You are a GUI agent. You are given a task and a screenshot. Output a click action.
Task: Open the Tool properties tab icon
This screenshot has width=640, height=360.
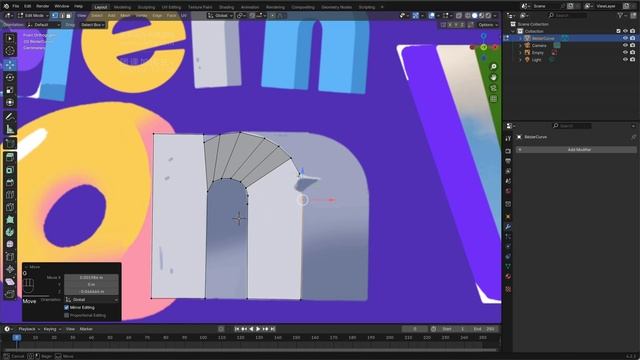coord(508,139)
